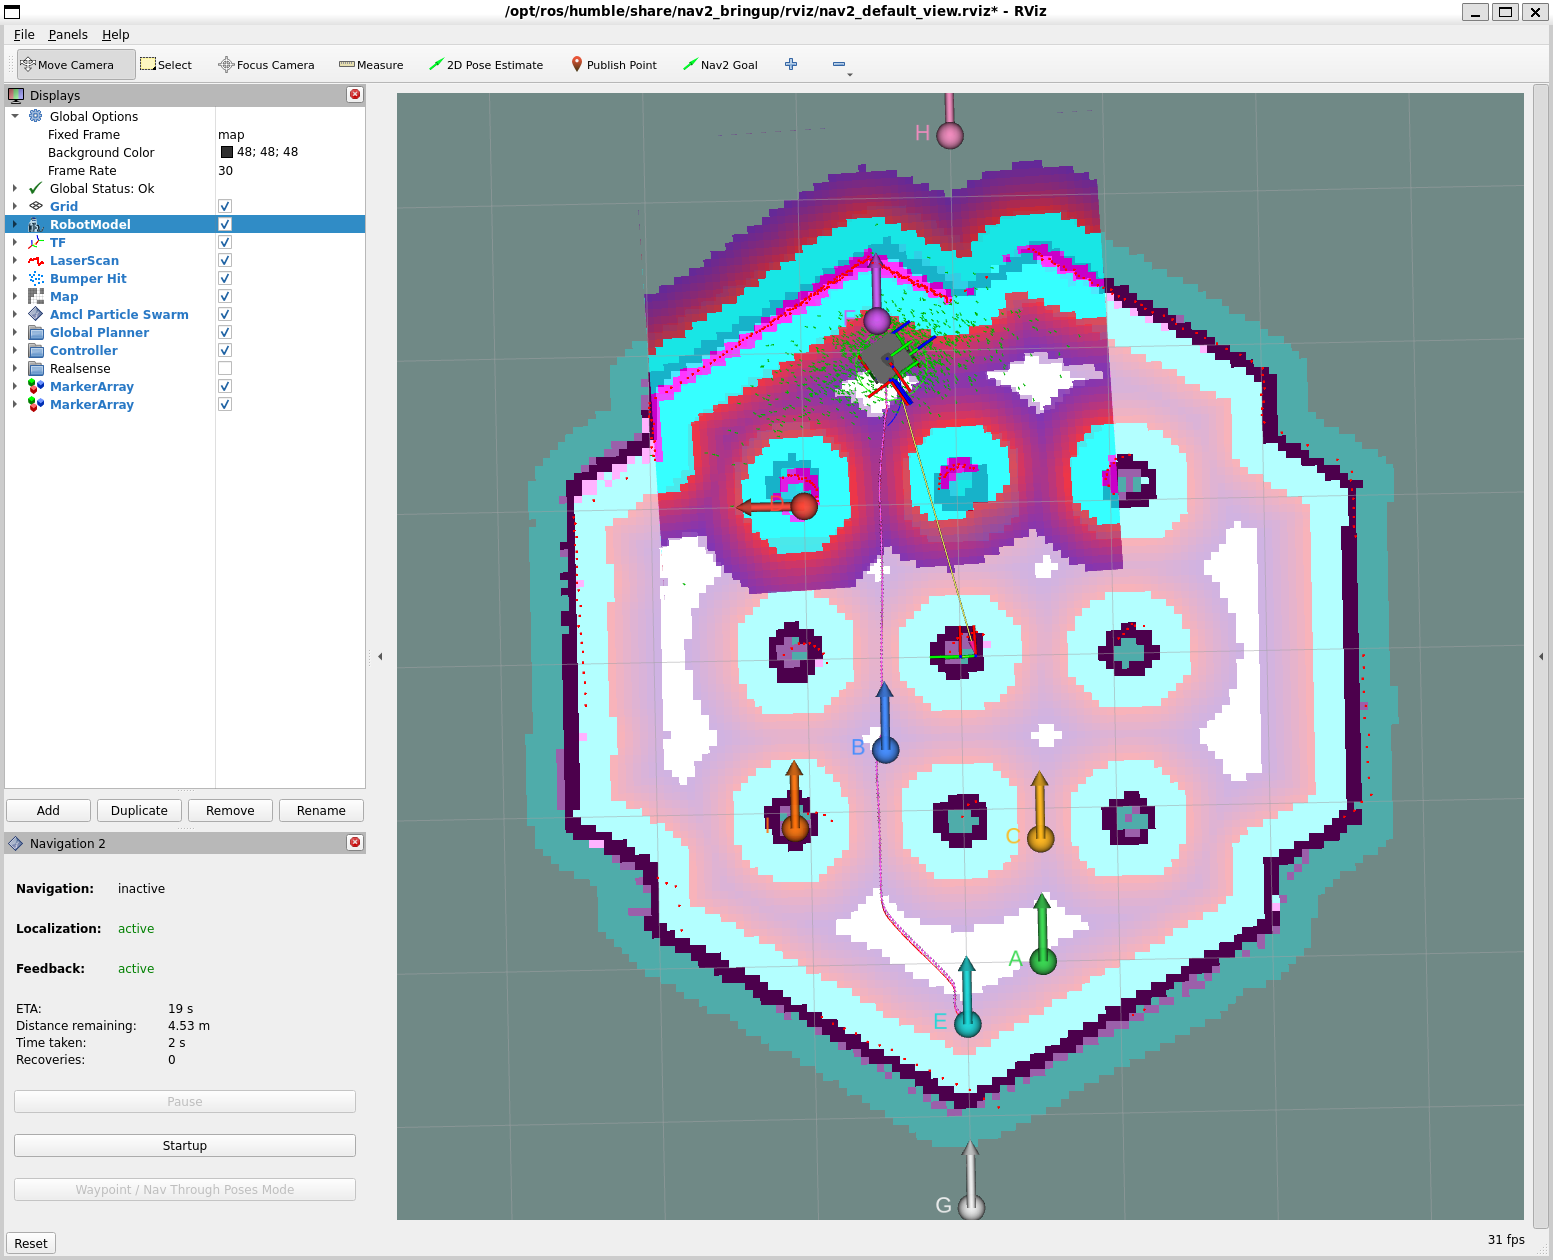Select the Publish Point tool
The image size is (1553, 1260).
point(614,65)
